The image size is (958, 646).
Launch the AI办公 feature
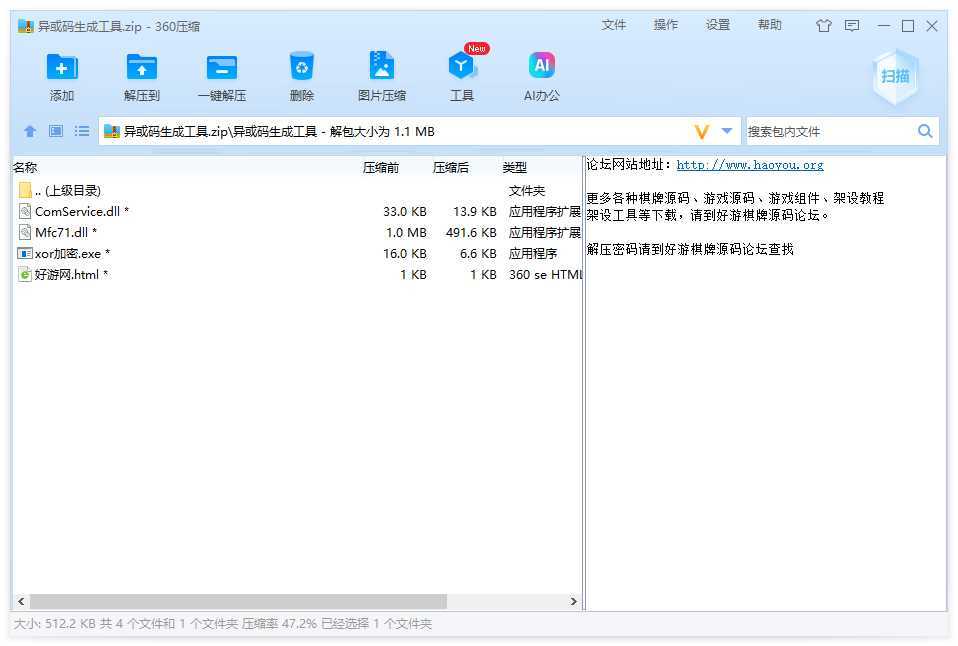pyautogui.click(x=541, y=68)
